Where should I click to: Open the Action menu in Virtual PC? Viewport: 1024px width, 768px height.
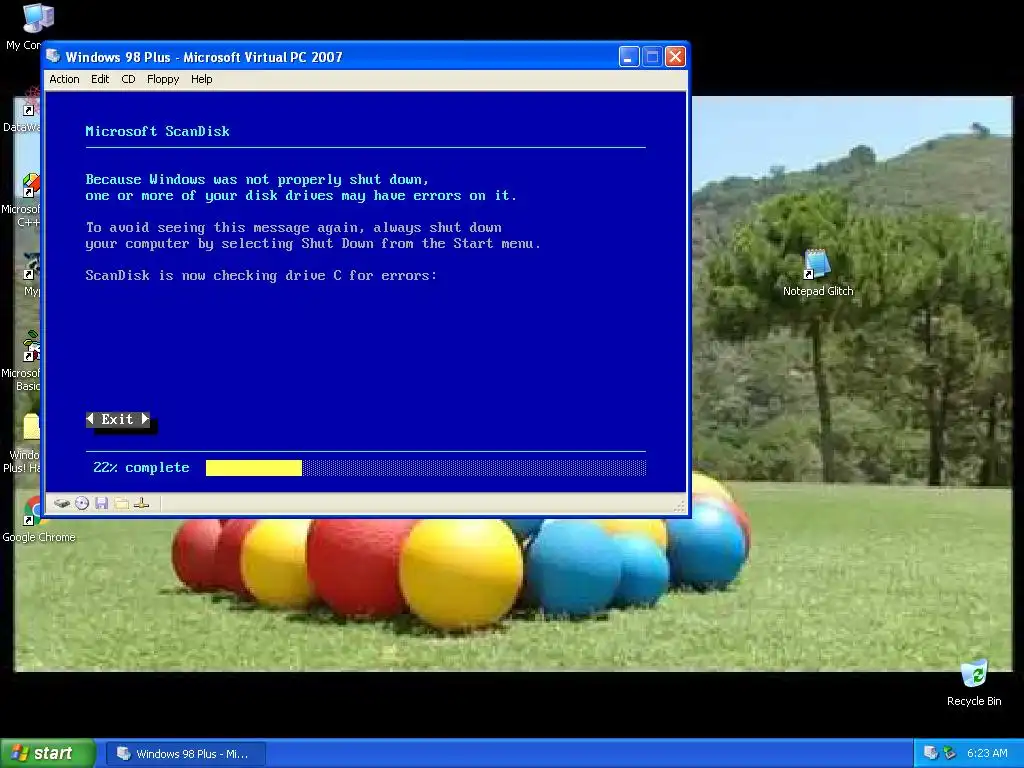(x=64, y=79)
